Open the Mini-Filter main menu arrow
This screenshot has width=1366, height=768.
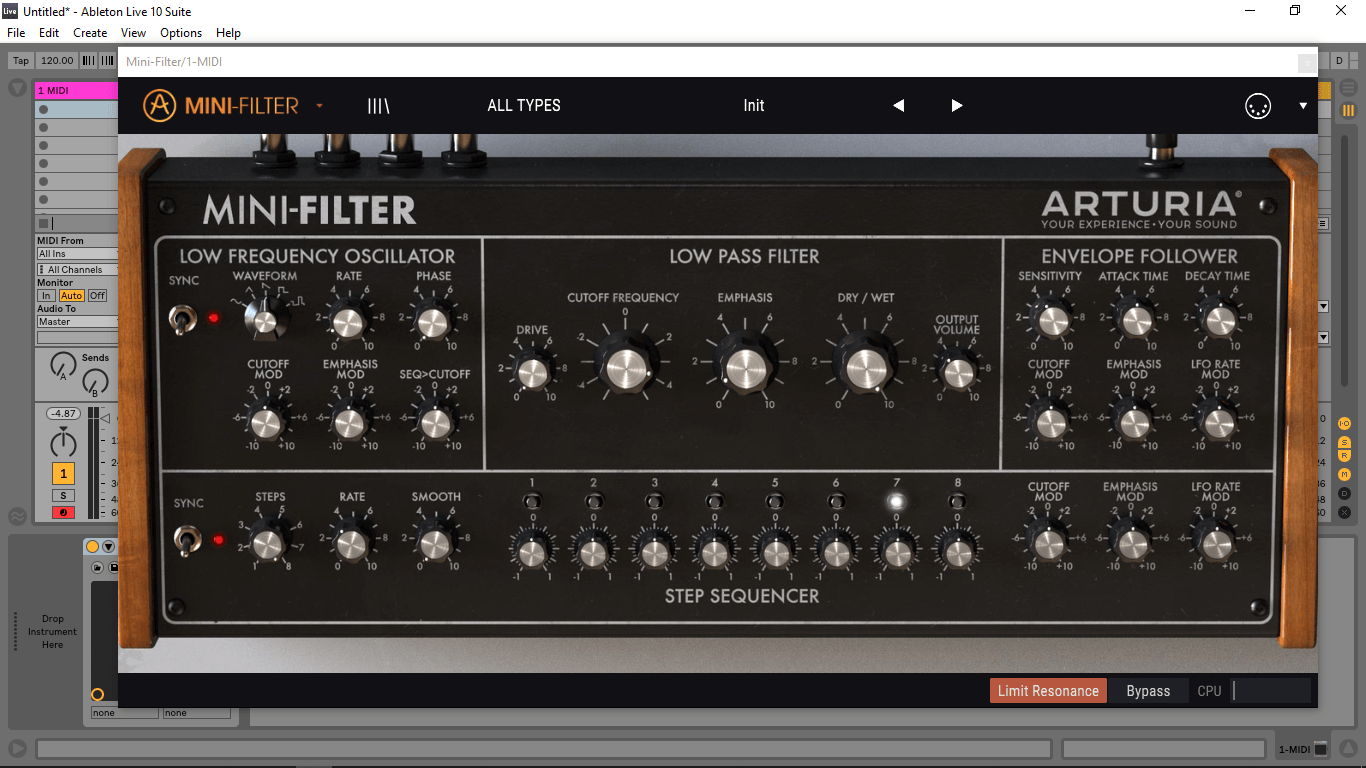(x=319, y=105)
